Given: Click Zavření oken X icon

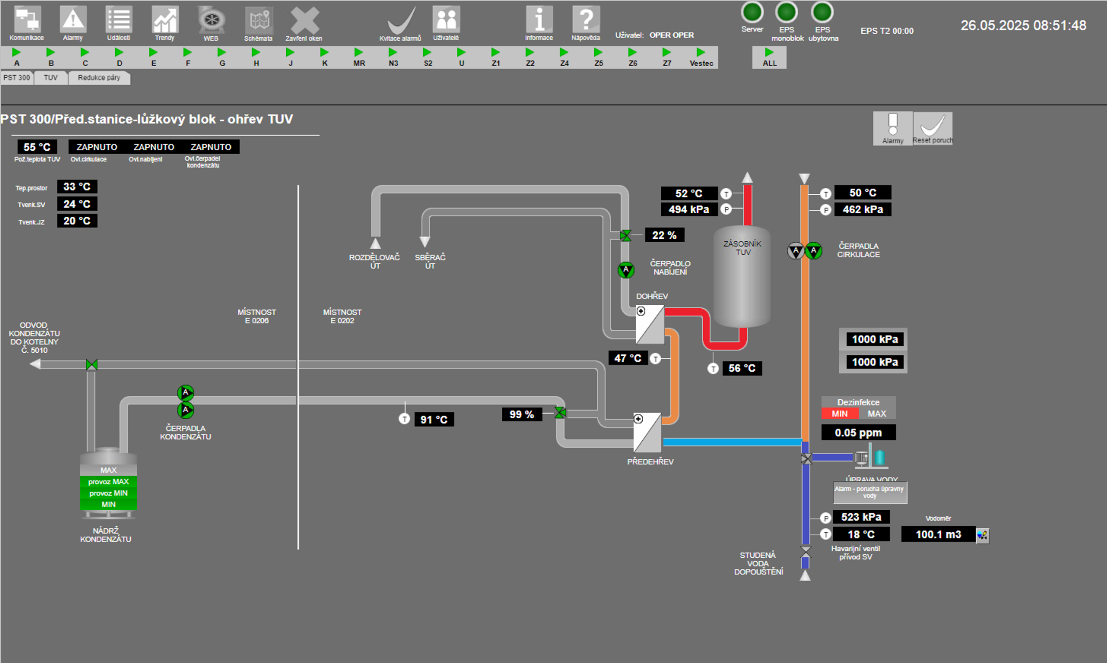Looking at the screenshot, I should (304, 20).
